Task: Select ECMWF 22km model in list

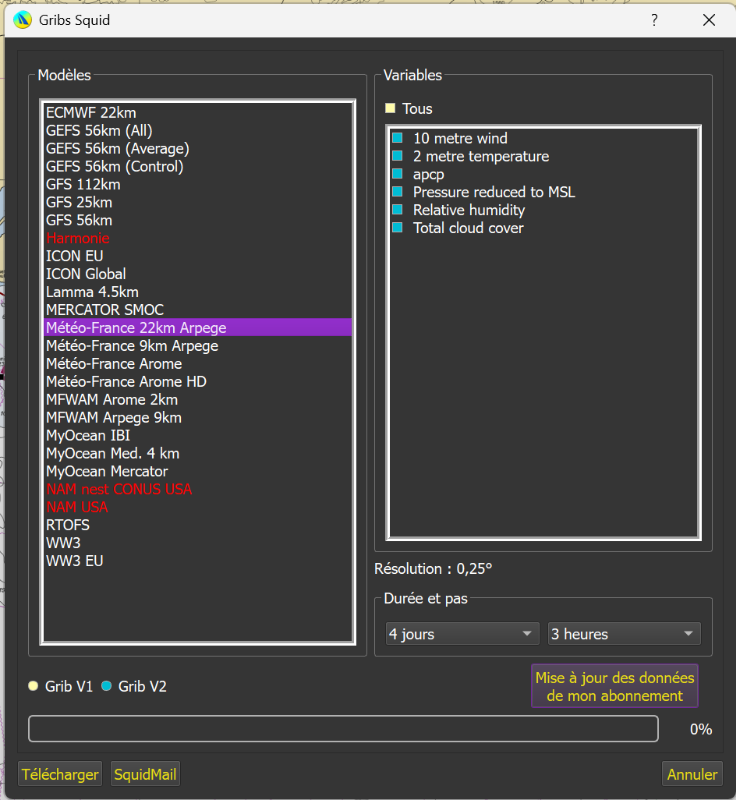Action: [91, 112]
